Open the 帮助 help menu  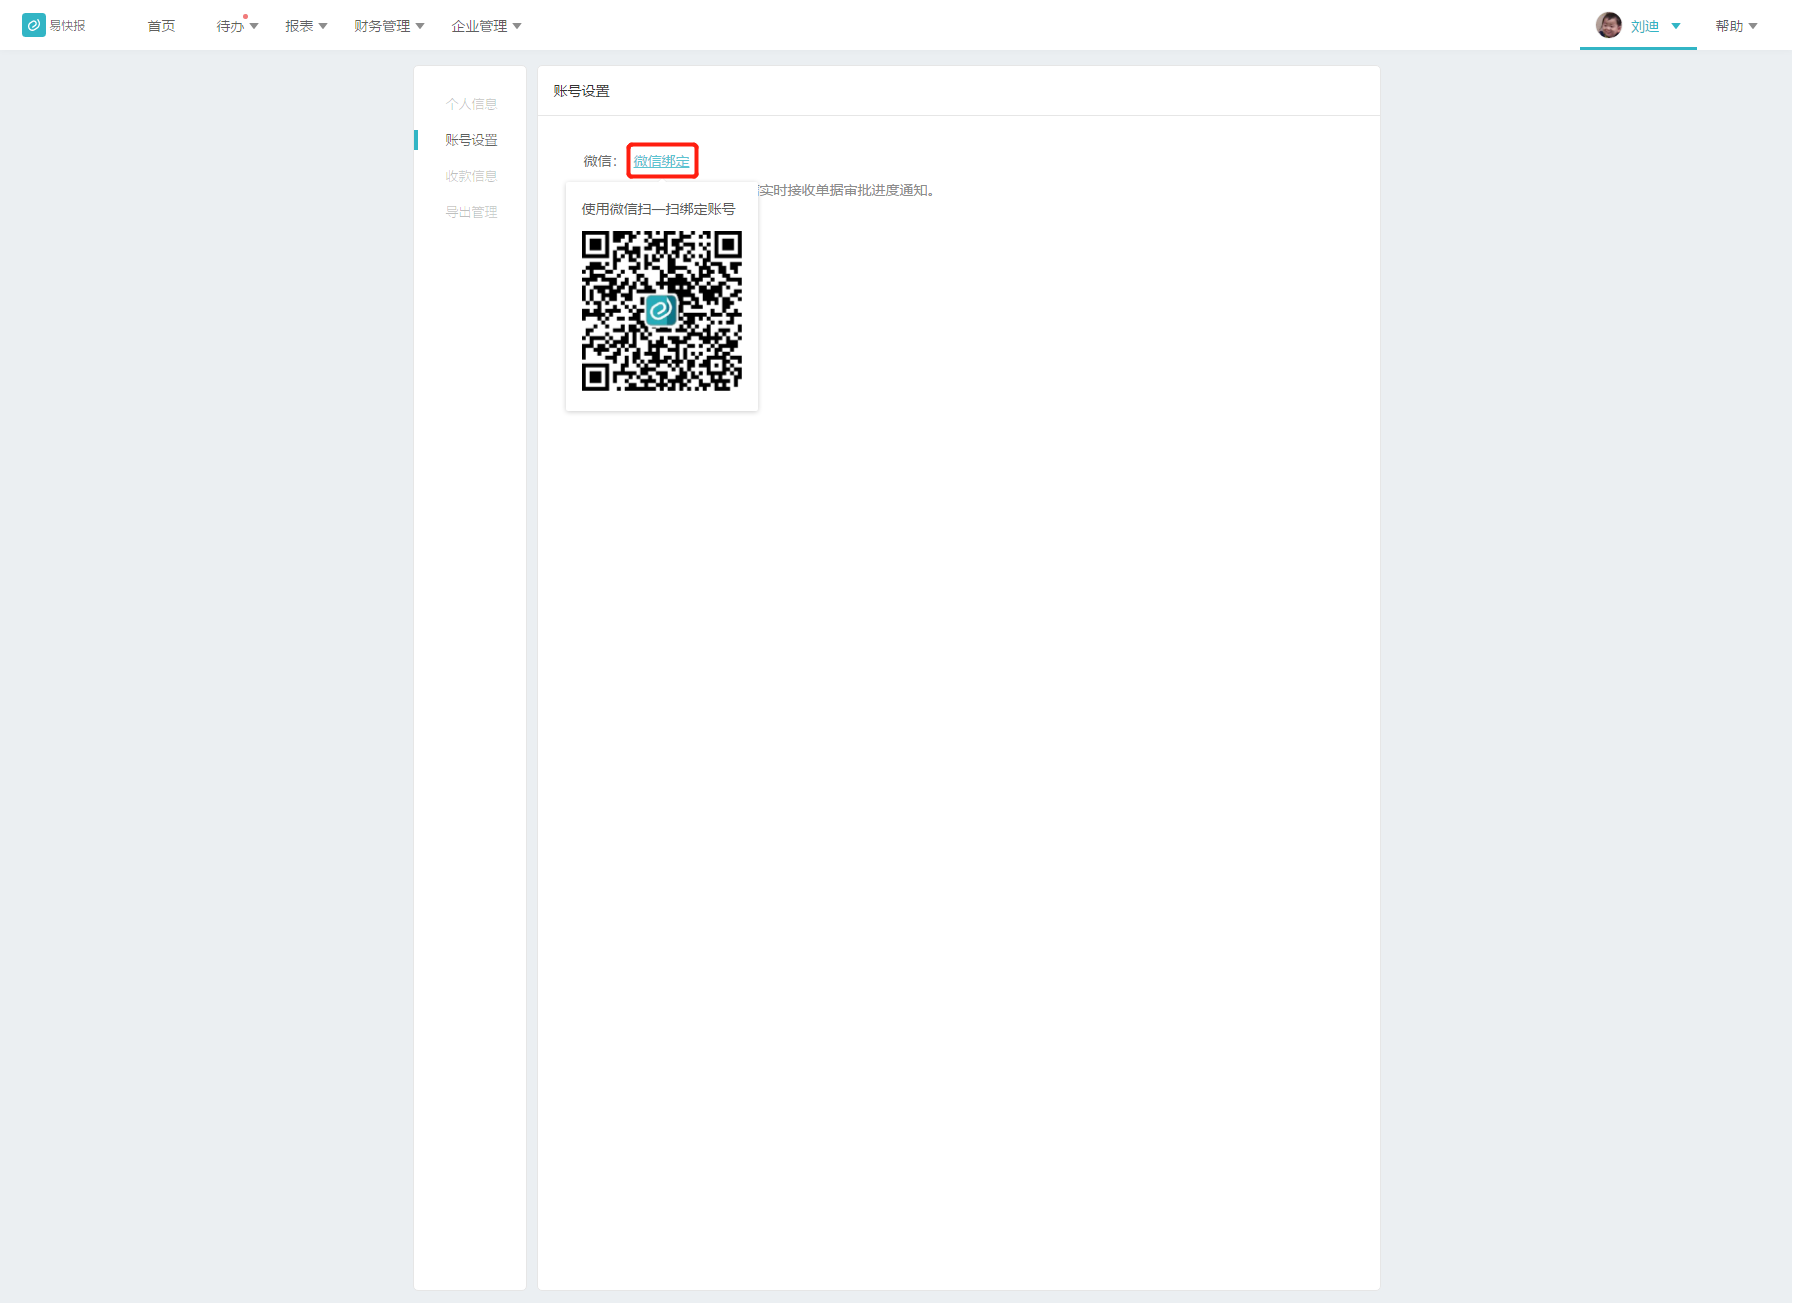(x=1729, y=26)
